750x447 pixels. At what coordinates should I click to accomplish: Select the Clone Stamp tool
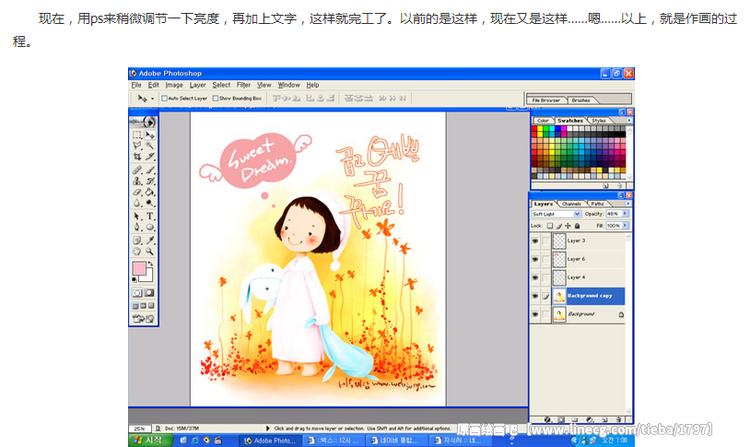[137, 181]
